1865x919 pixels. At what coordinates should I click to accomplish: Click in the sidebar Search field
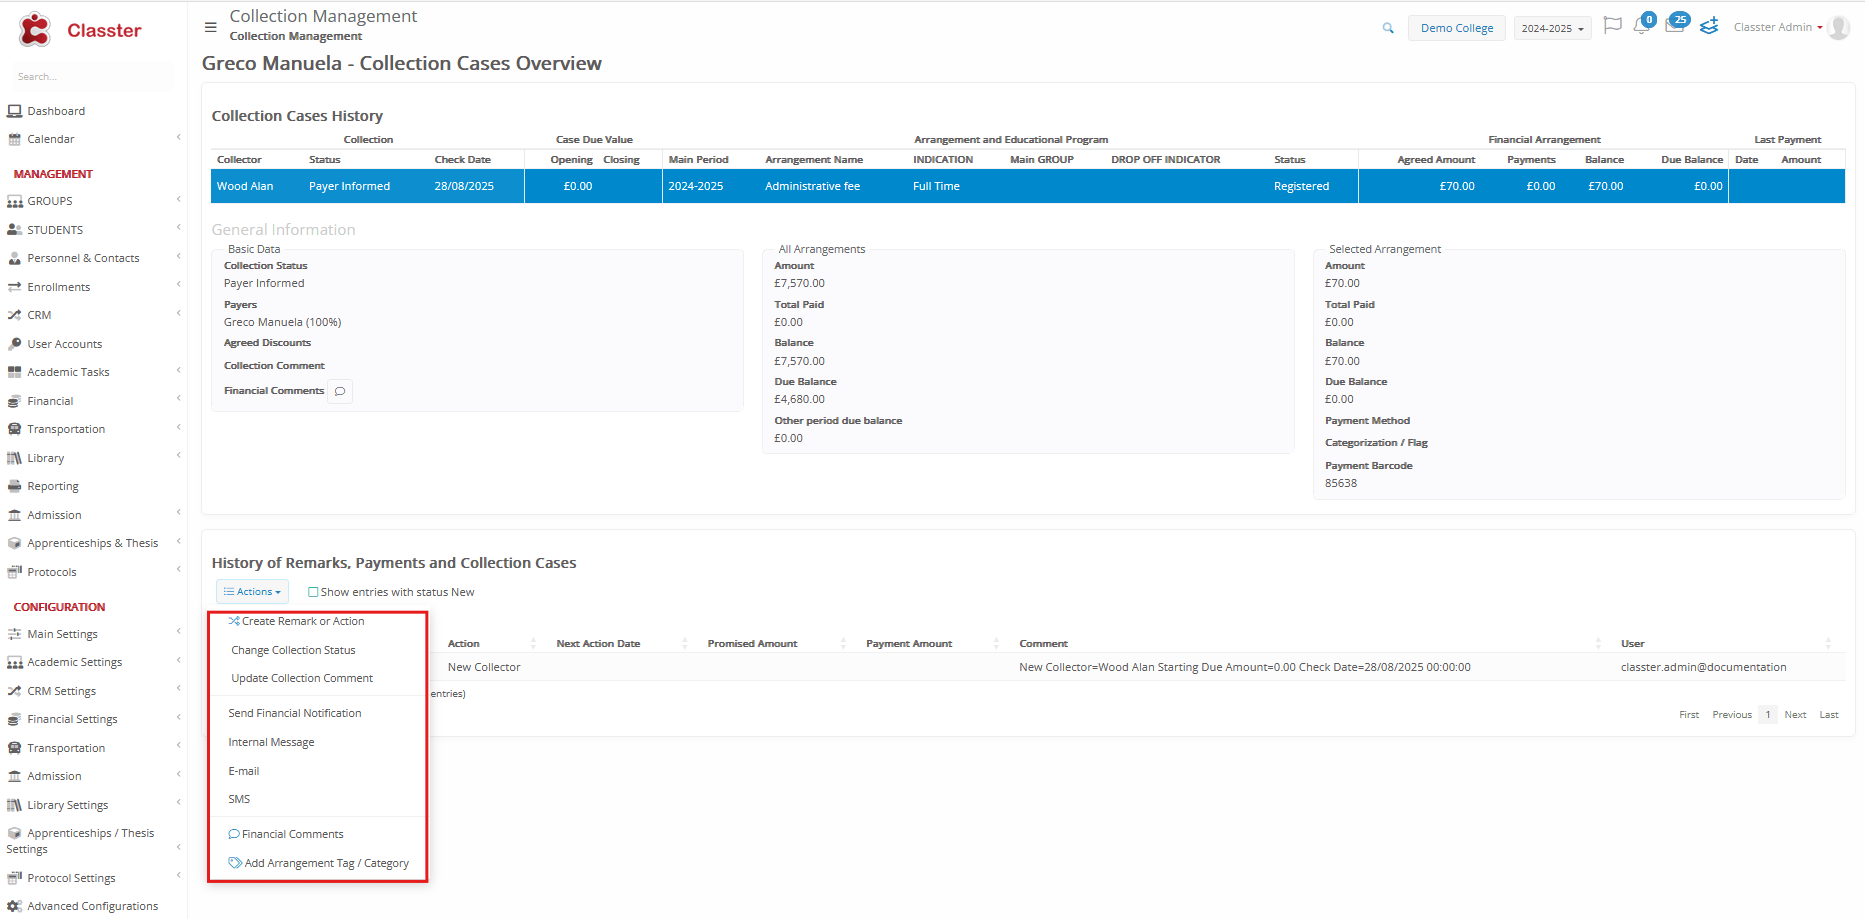click(90, 77)
